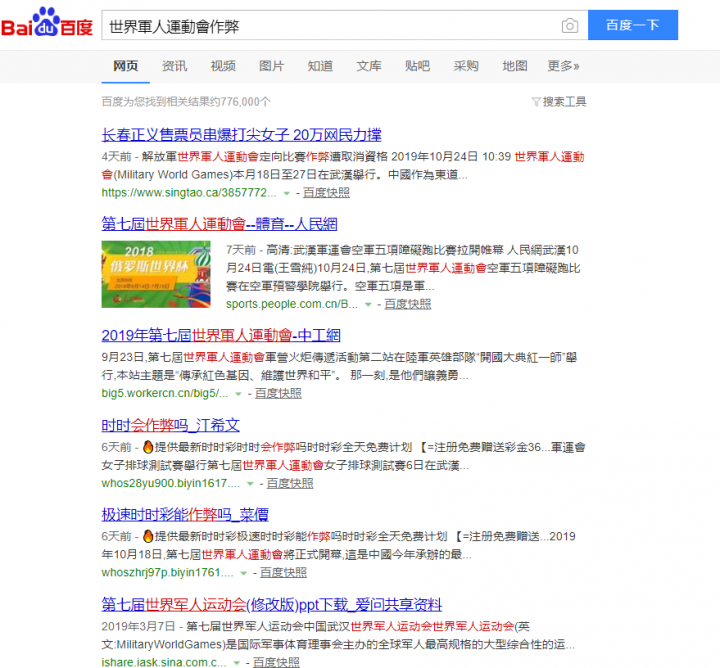This screenshot has height=668, width=720.
Task: Open result 长春正义售票员串爆打尖女子
Action: pyautogui.click(x=241, y=135)
